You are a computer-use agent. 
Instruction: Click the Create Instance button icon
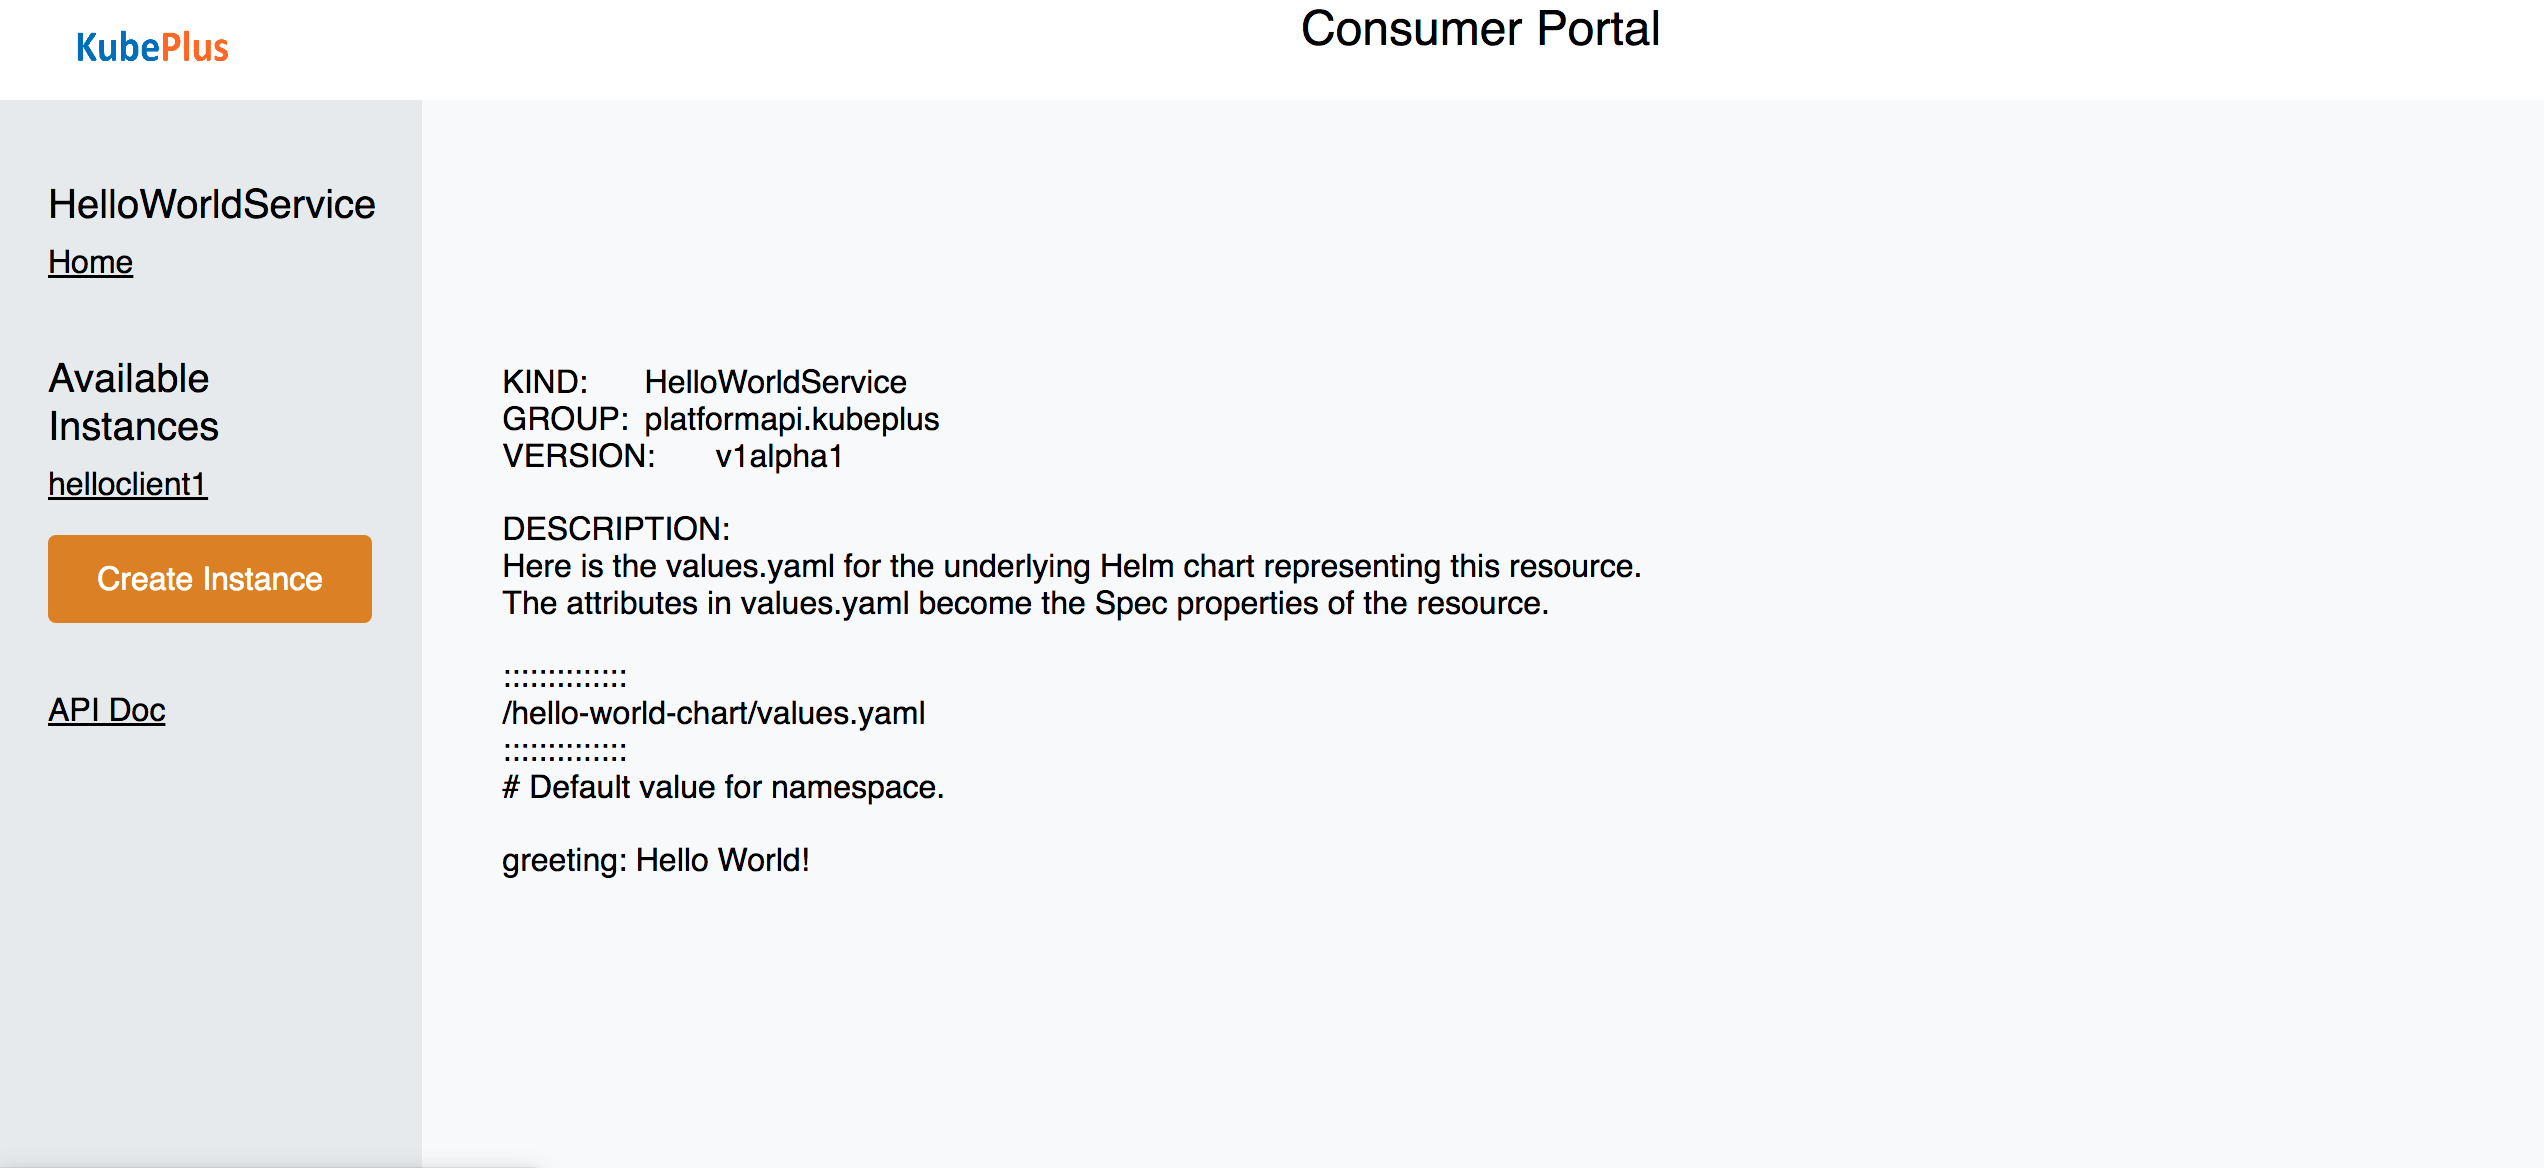click(x=211, y=579)
